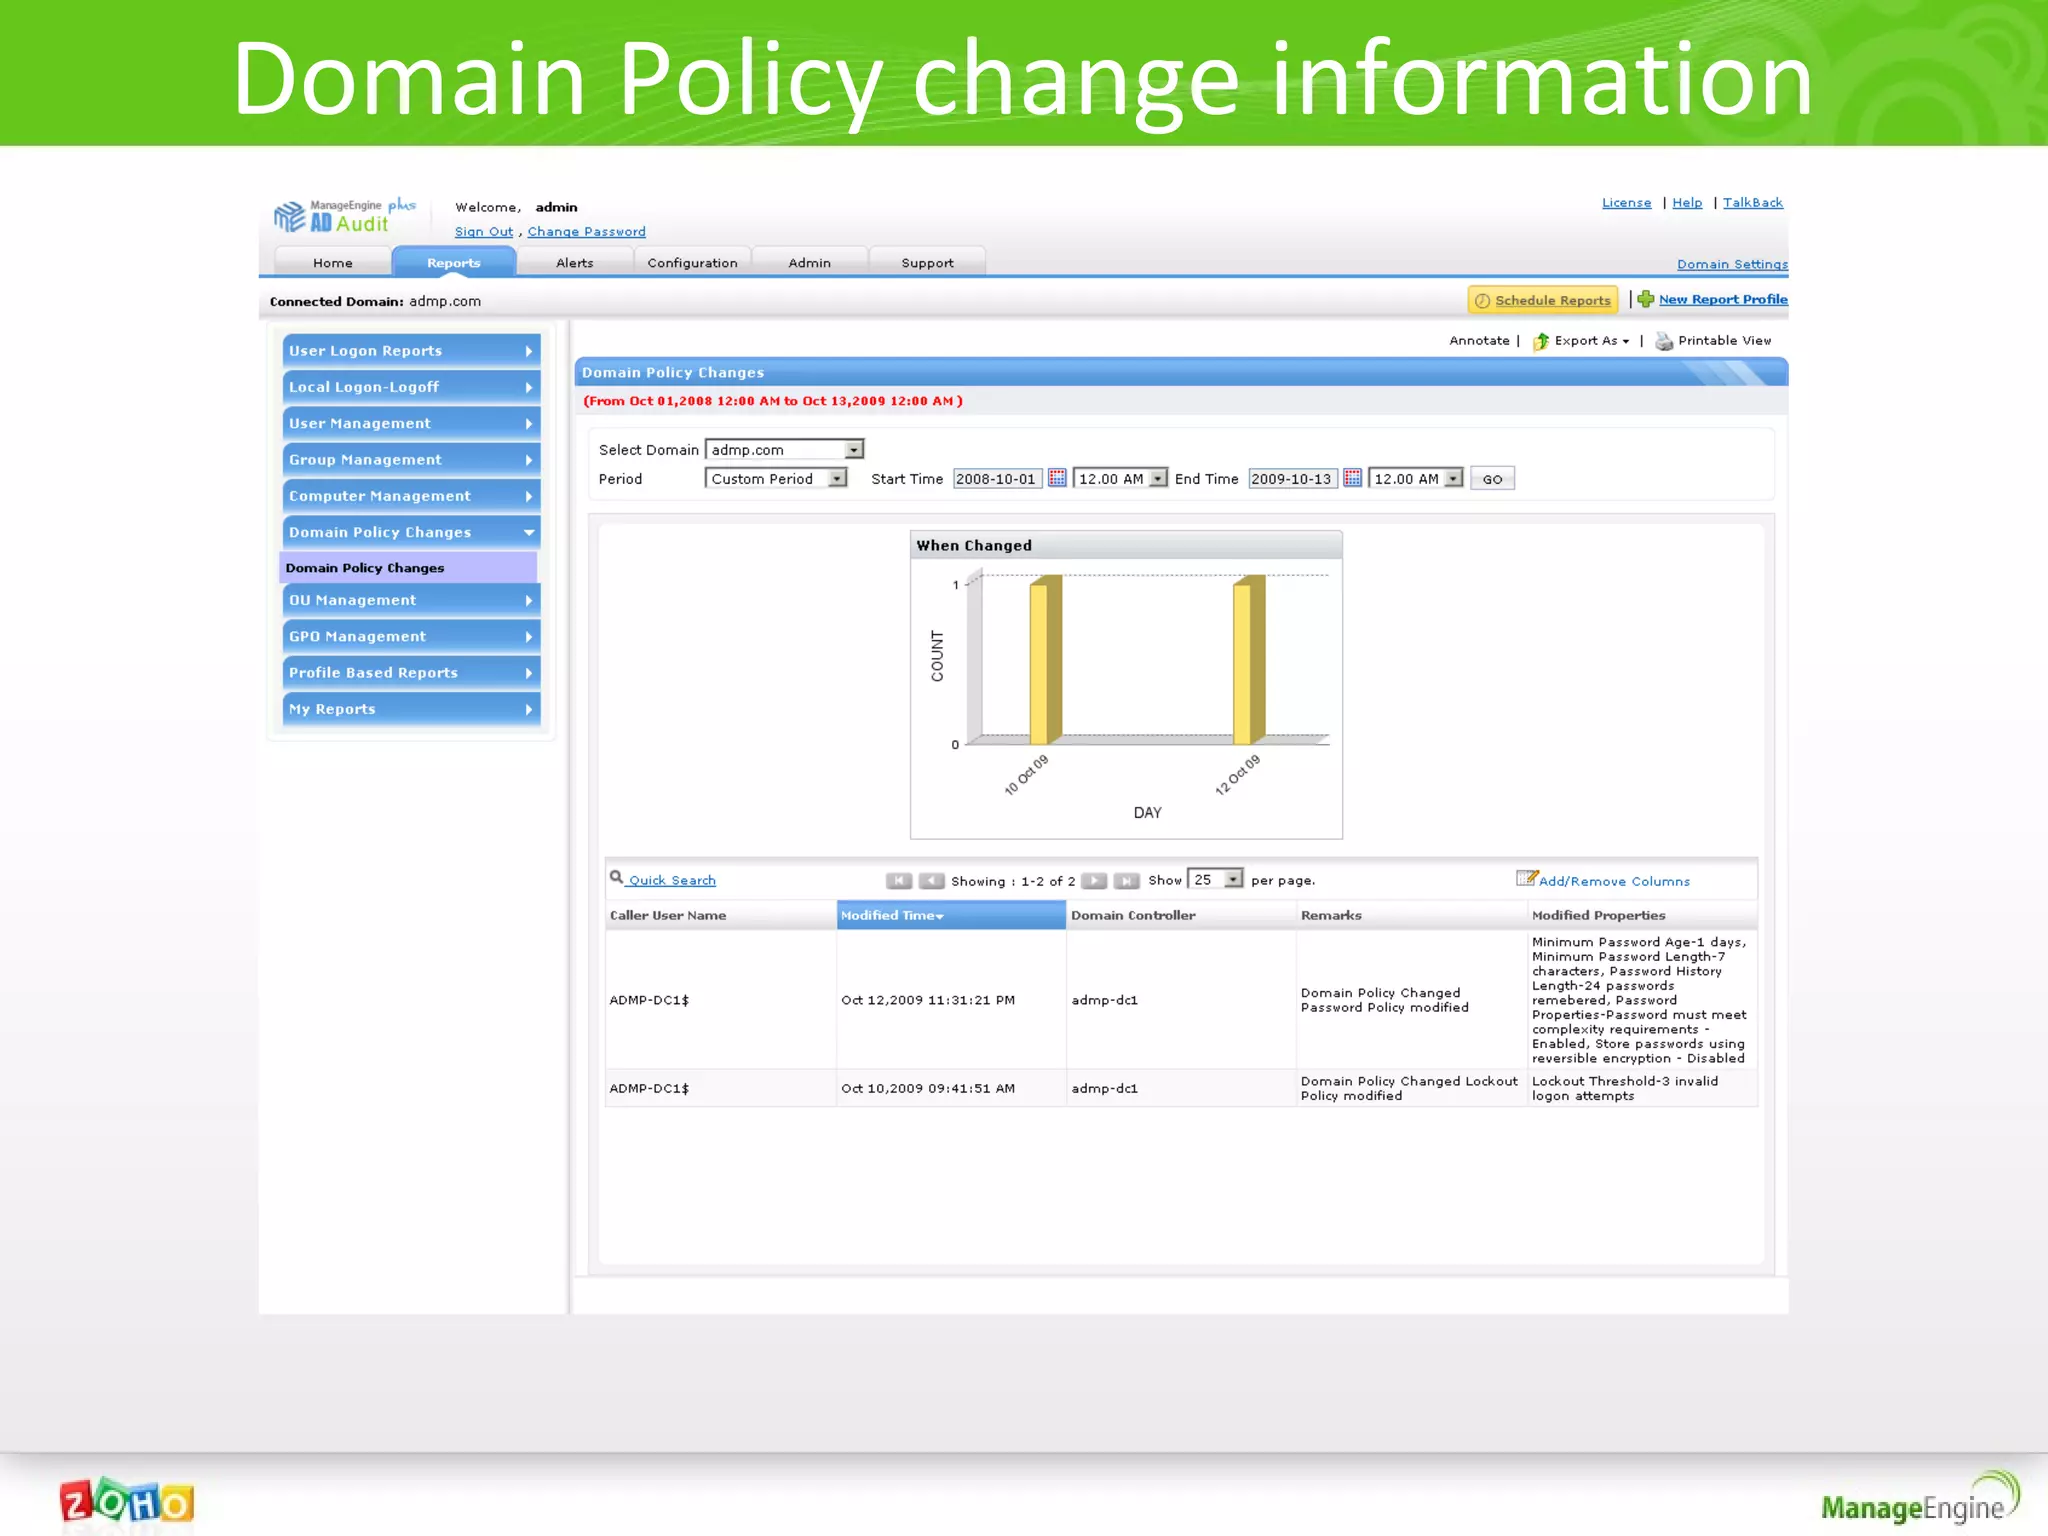Select Domain Policy Changes sub-item
2048x1536 pixels.
pyautogui.click(x=408, y=568)
